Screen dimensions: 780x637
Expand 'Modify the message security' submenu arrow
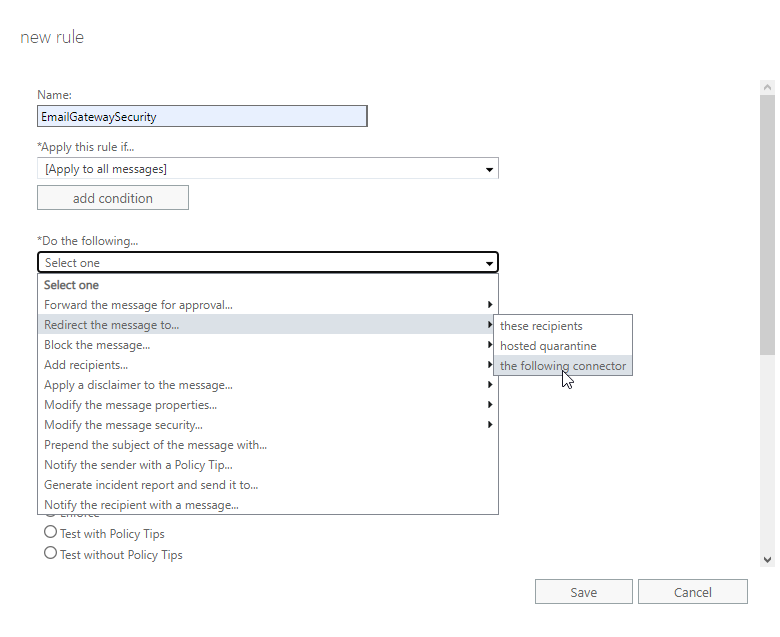[x=489, y=425]
